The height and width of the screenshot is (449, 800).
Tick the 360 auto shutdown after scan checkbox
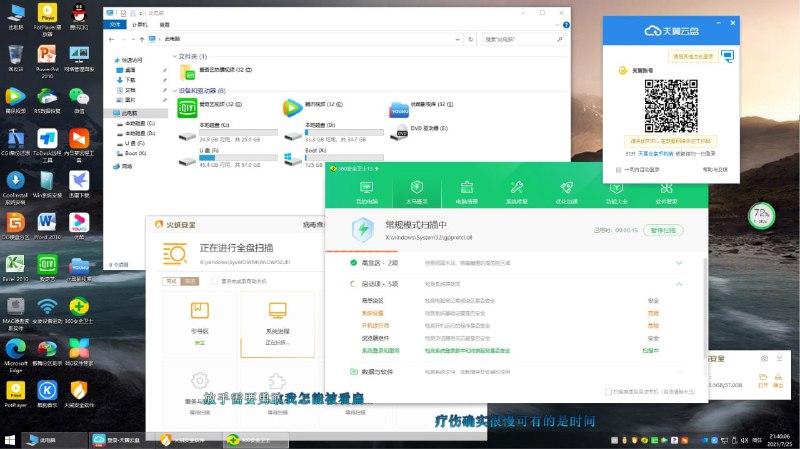(x=608, y=391)
